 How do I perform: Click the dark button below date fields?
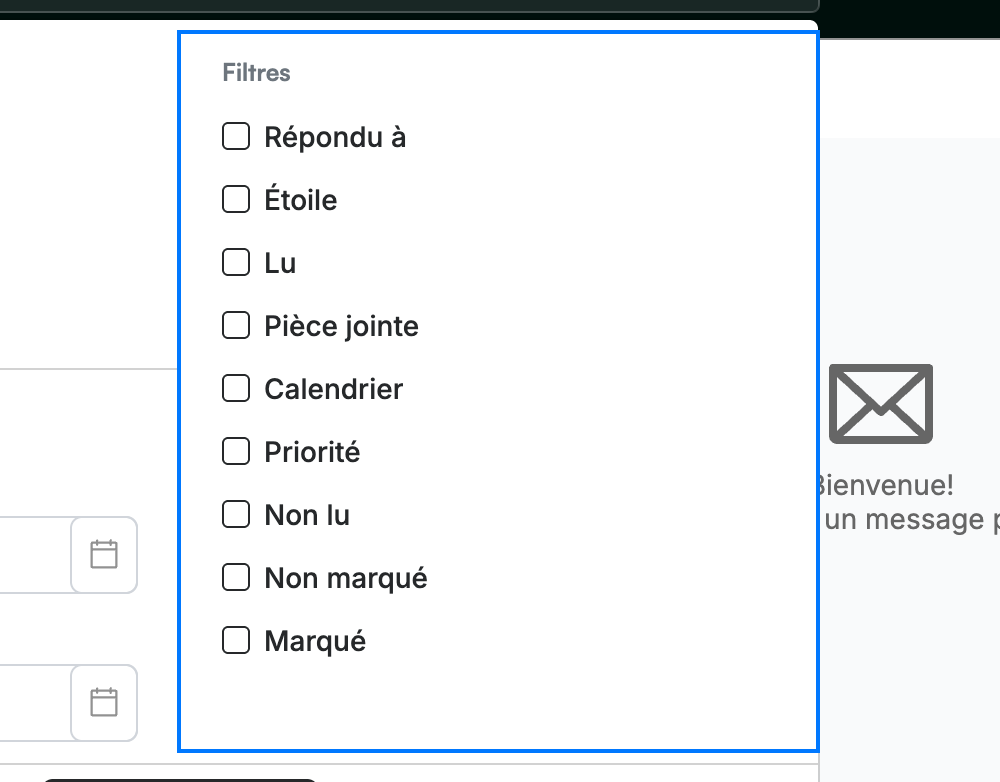click(x=180, y=780)
